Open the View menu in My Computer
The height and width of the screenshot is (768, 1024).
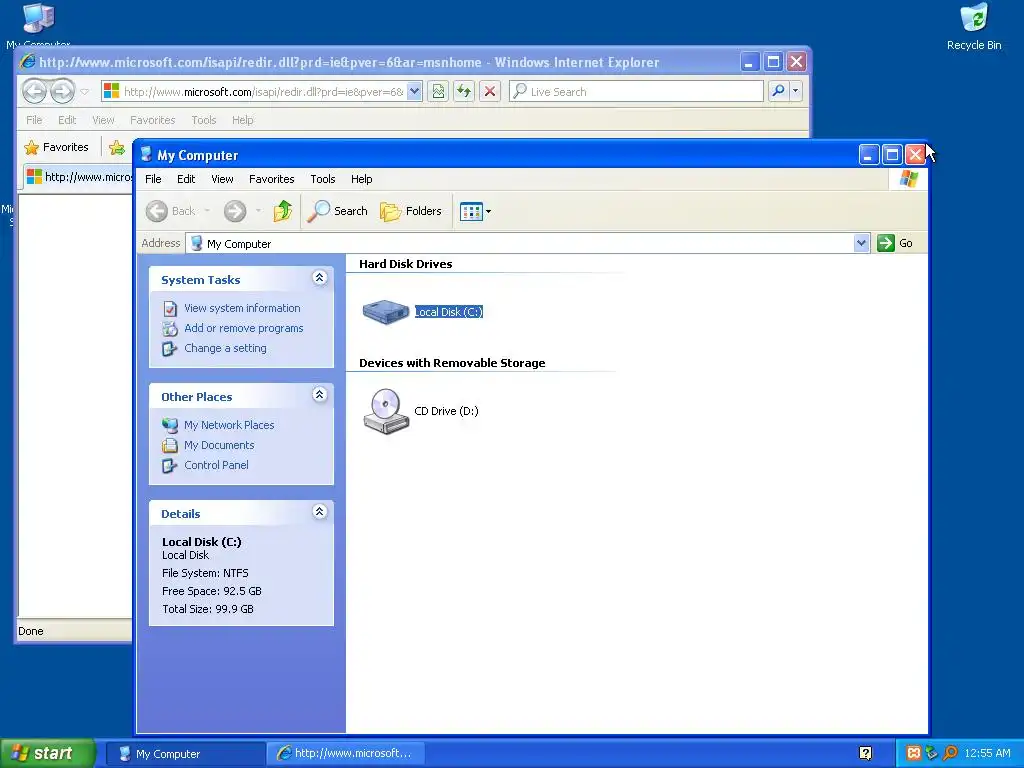(222, 179)
